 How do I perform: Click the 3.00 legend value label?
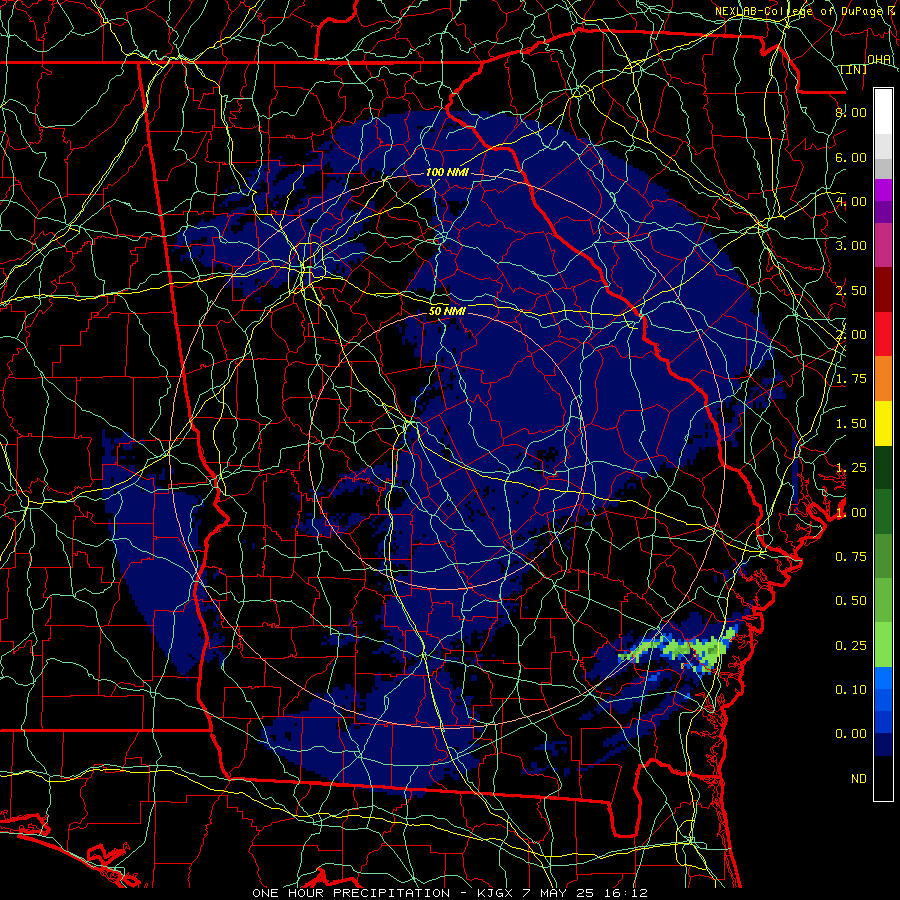coord(851,246)
